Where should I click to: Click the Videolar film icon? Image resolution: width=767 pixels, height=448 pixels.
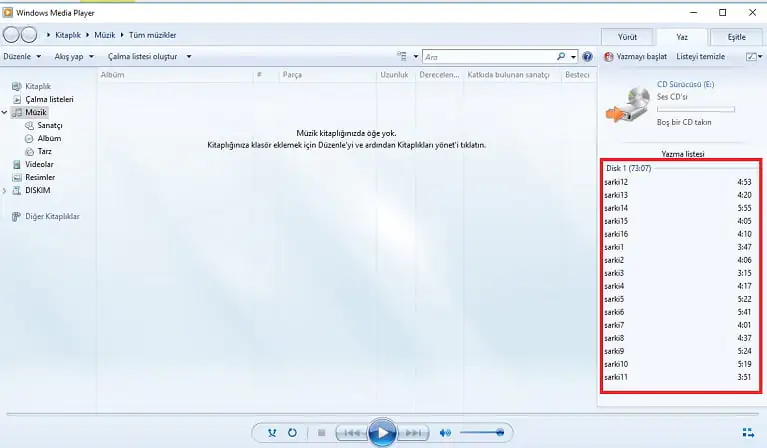pyautogui.click(x=17, y=164)
